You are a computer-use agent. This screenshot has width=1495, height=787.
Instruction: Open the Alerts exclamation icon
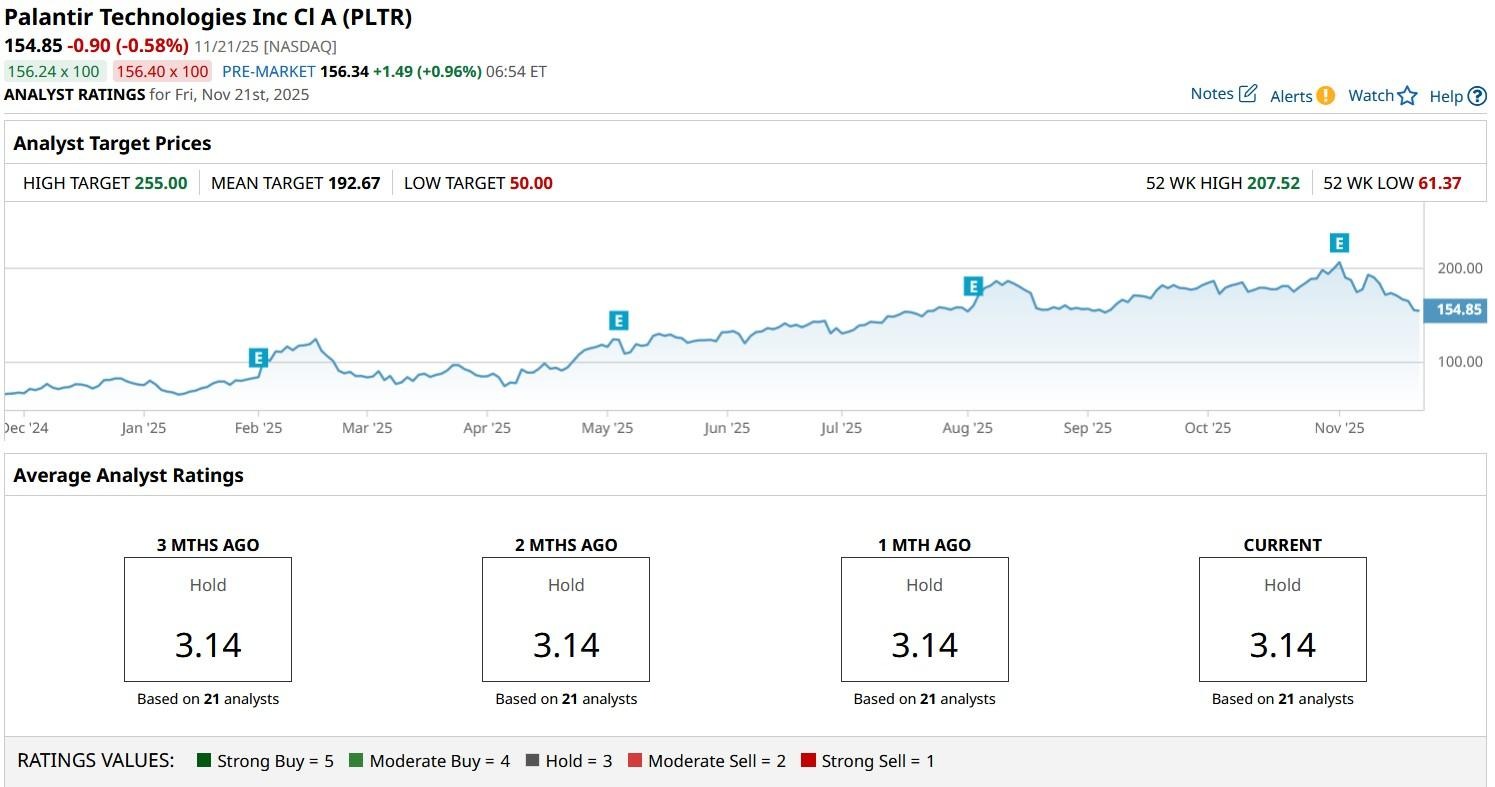[1325, 96]
